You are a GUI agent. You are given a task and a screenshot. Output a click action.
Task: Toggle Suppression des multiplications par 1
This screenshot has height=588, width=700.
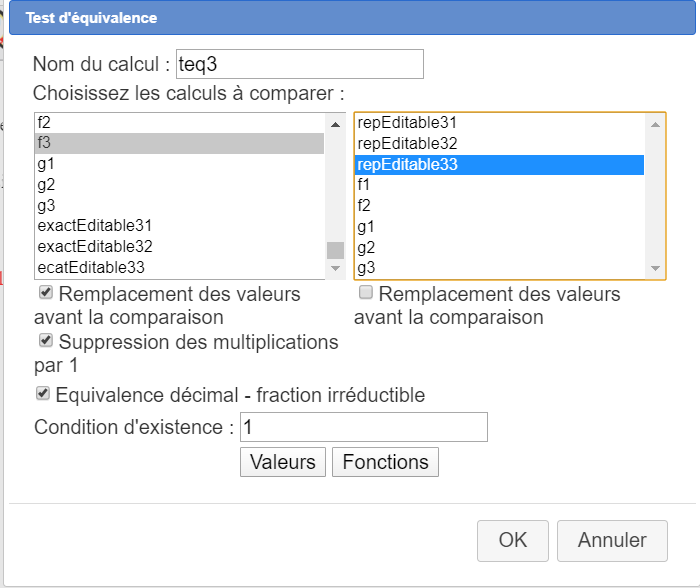tap(46, 341)
